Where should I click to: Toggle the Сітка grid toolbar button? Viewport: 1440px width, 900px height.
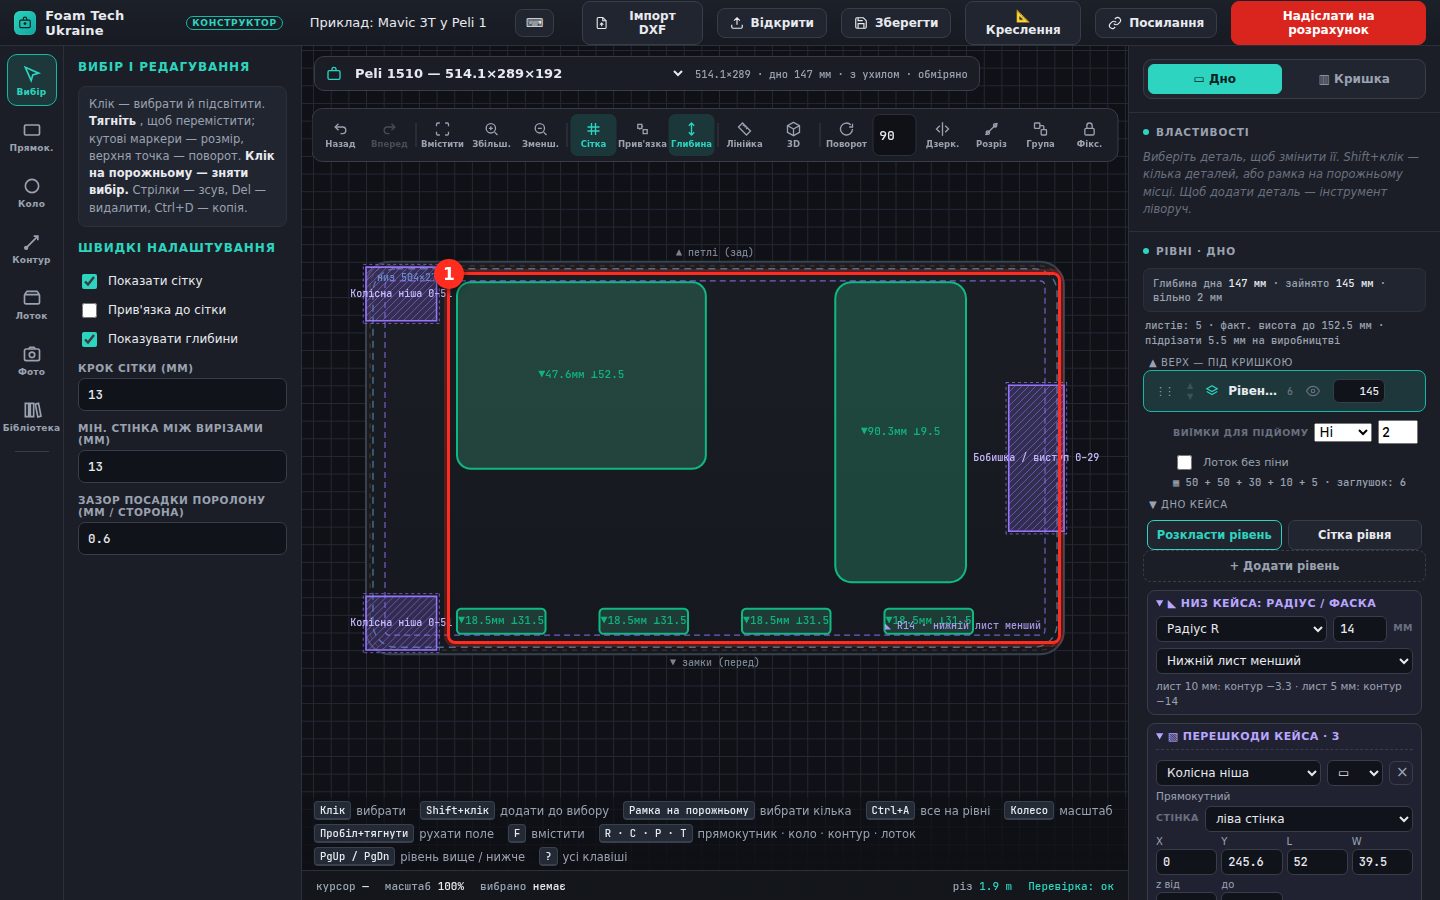[x=593, y=135]
